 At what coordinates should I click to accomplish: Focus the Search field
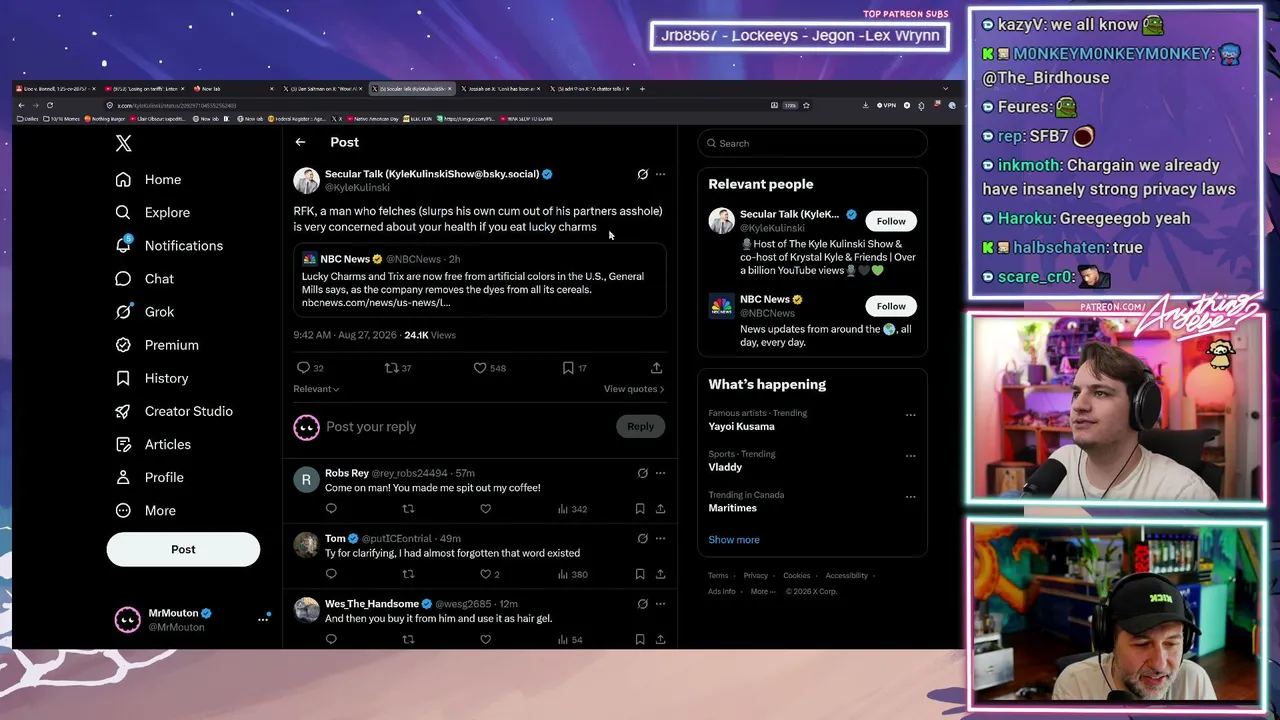coord(812,143)
